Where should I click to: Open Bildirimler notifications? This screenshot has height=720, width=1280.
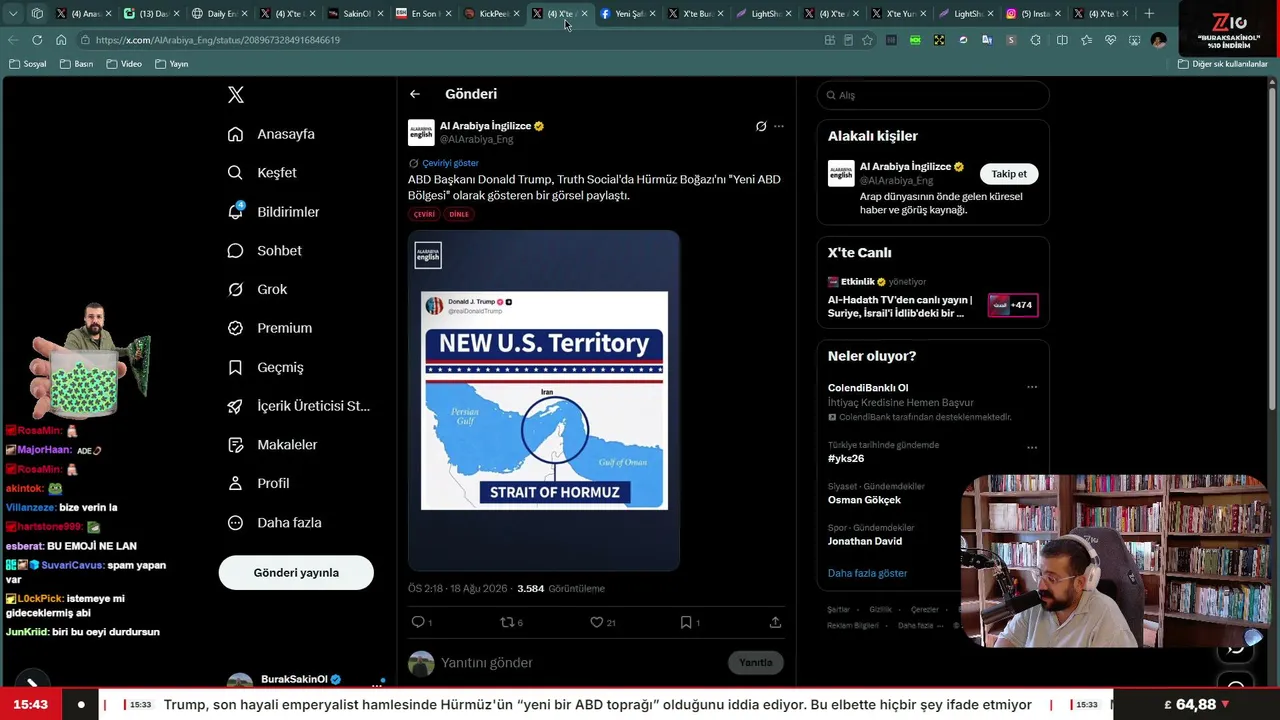[273, 212]
